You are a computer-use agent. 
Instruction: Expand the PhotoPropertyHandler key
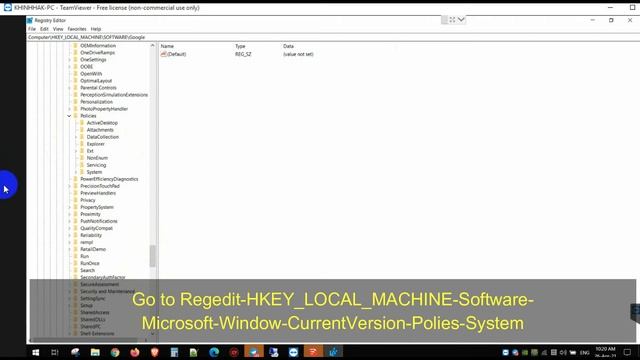point(69,109)
